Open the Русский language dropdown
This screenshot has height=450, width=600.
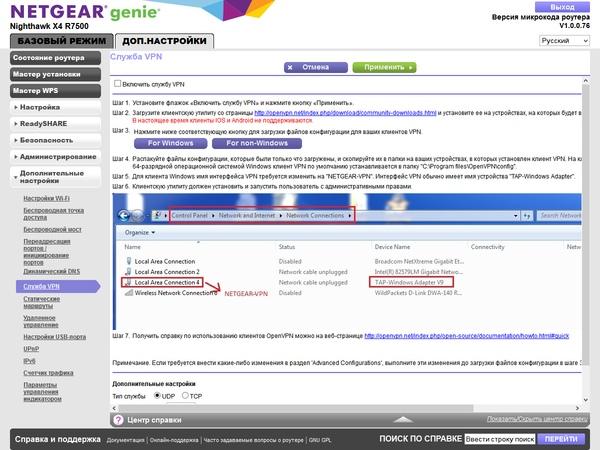click(564, 41)
